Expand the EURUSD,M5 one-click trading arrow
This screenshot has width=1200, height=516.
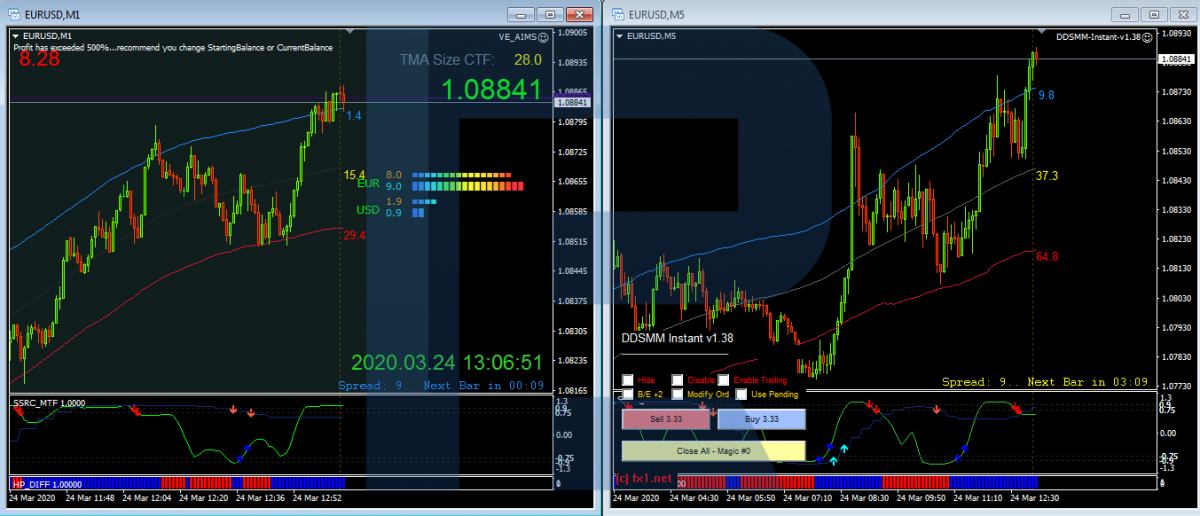coord(620,36)
